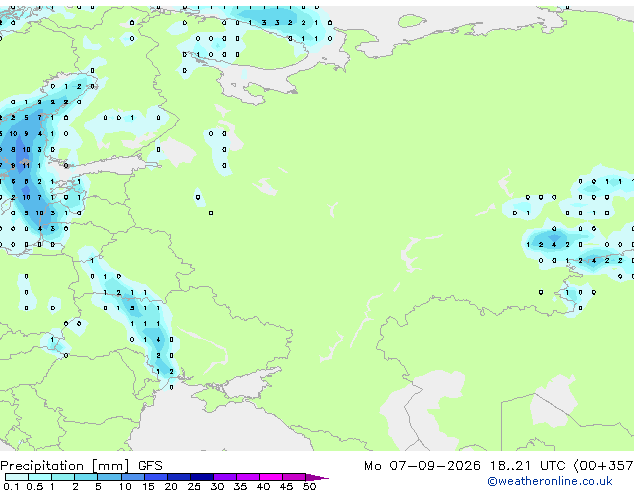Click the 30–35 mm purple legend swatch

pyautogui.click(x=224, y=477)
